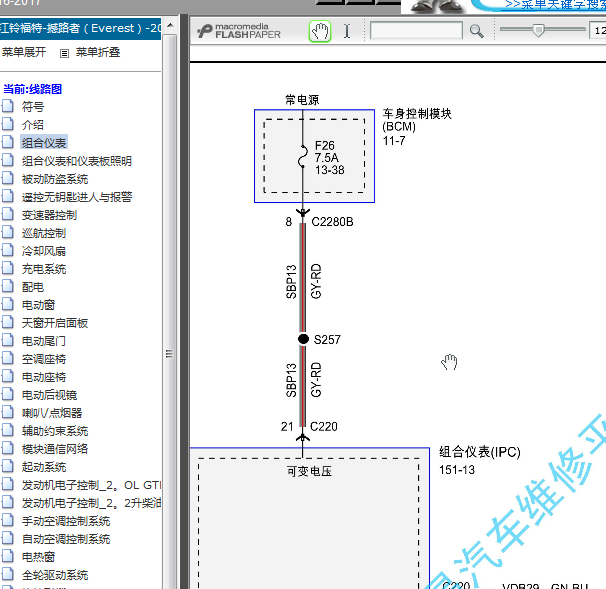This screenshot has width=606, height=589.
Task: Click the sidebar scroll-up arrow
Action: coord(170,26)
